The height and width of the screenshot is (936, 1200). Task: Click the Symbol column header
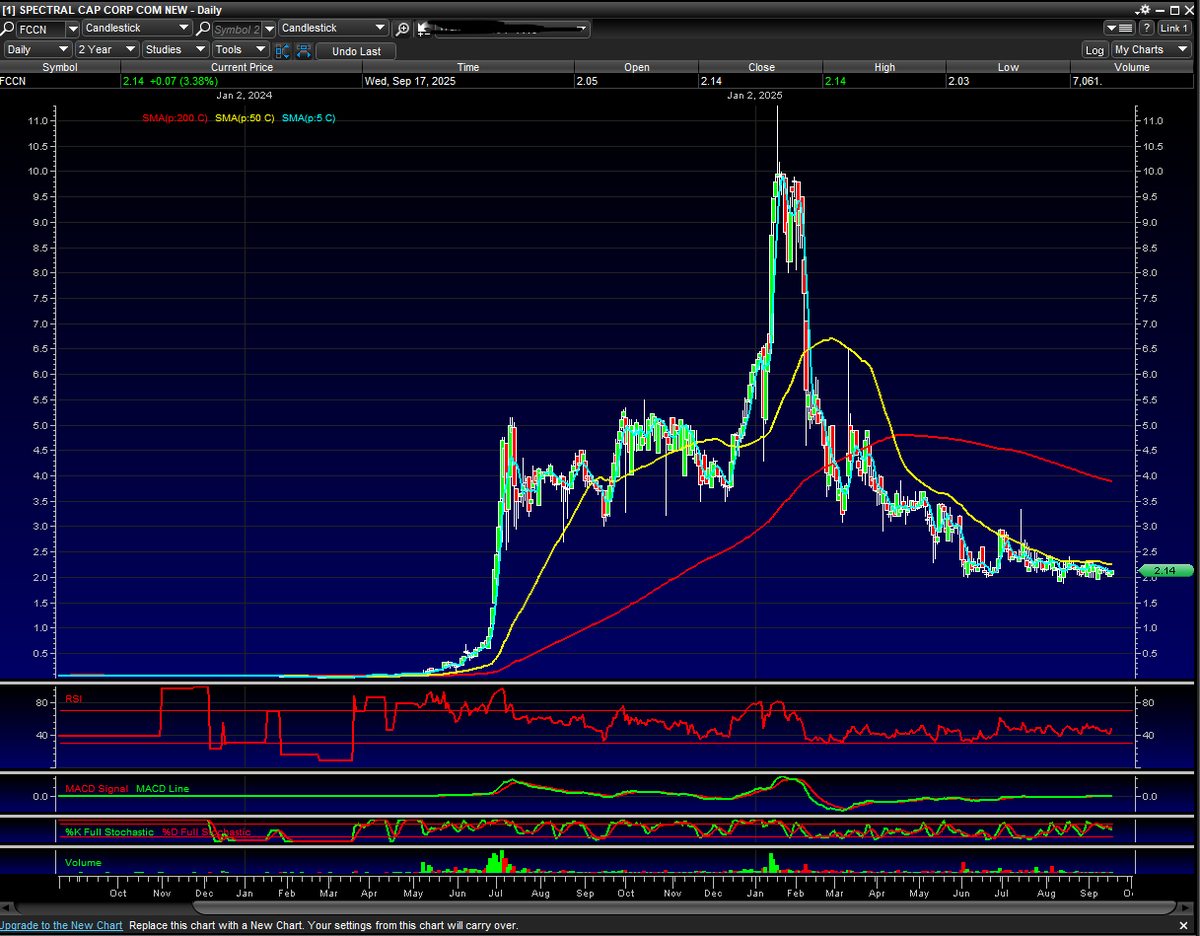[x=59, y=67]
